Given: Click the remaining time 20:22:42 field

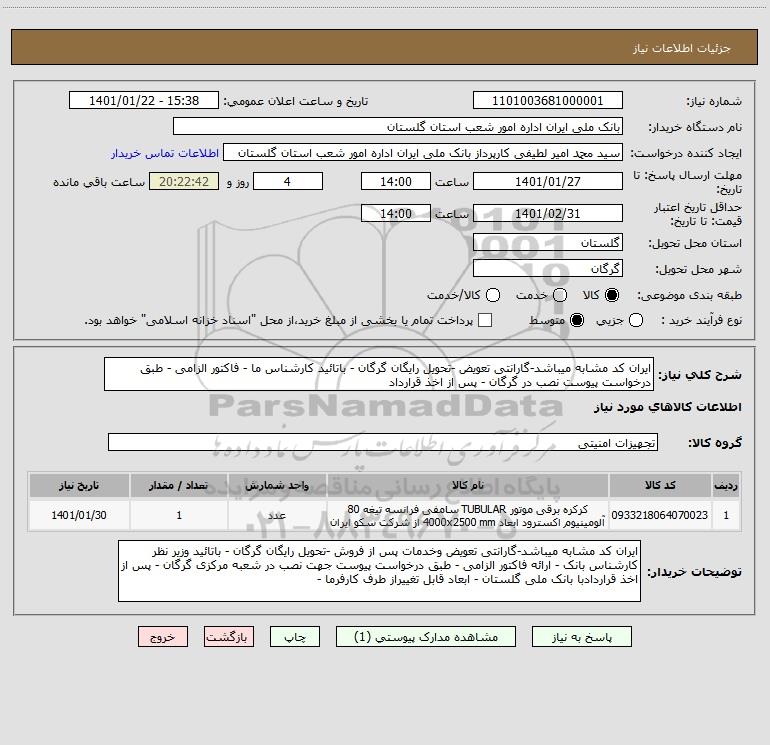Looking at the screenshot, I should coord(184,181).
